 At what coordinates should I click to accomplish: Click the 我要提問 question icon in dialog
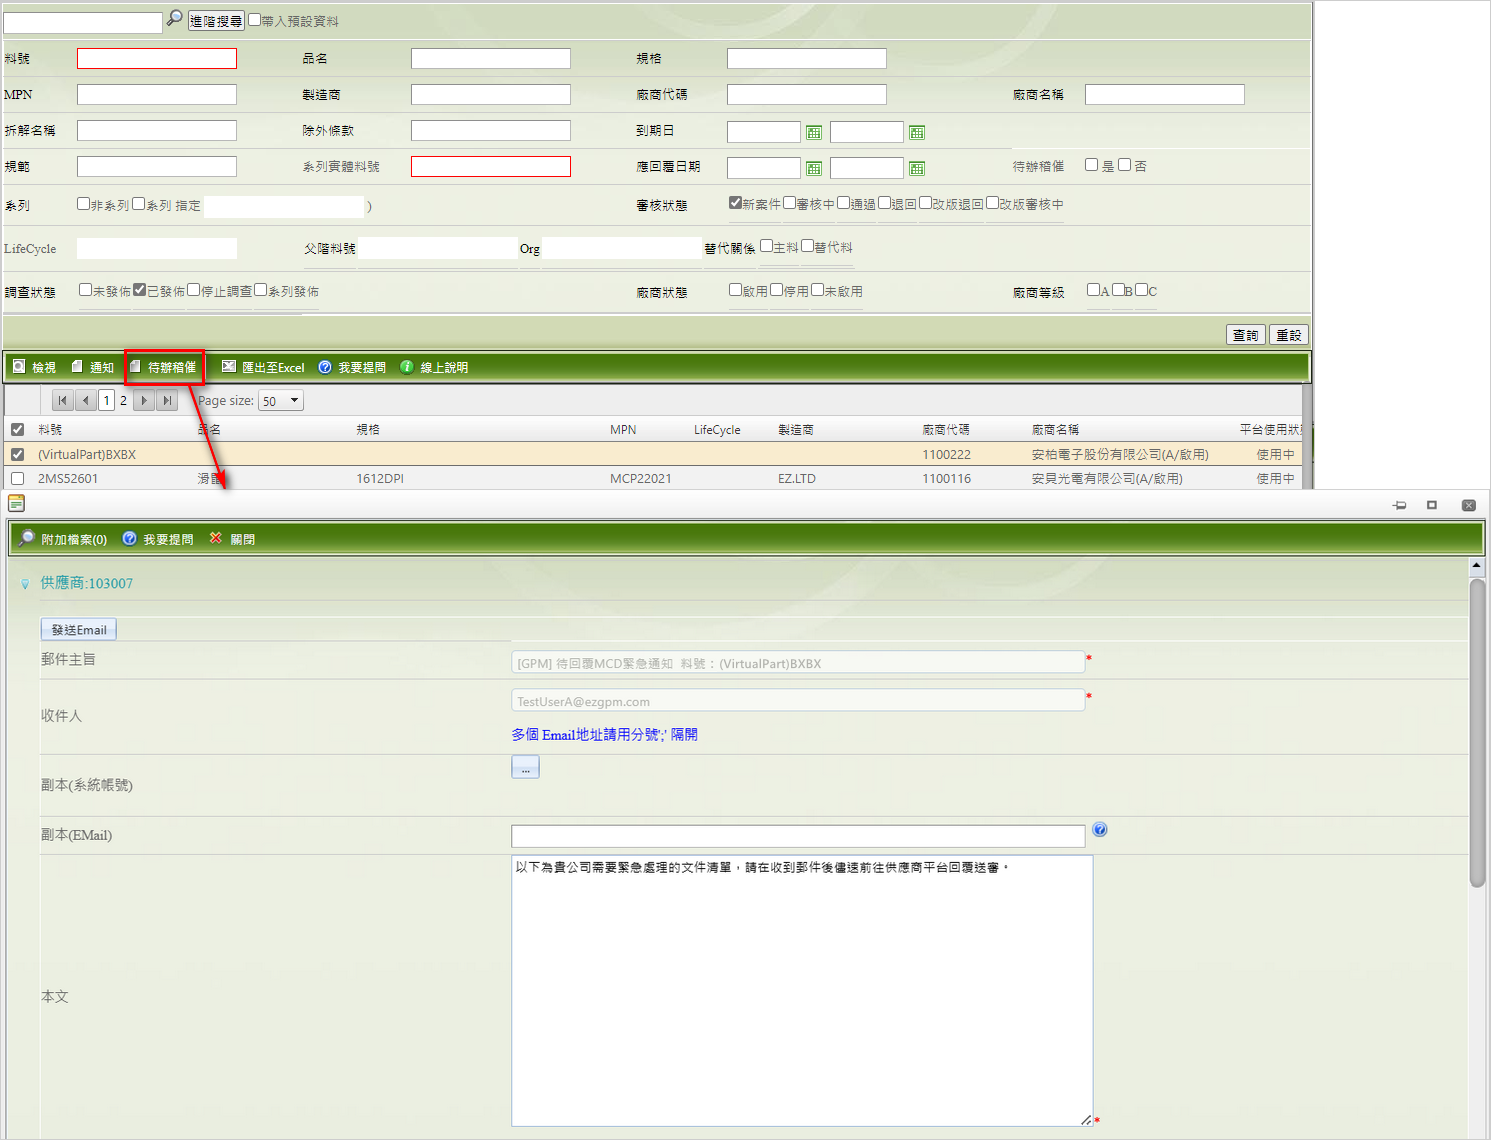[130, 538]
